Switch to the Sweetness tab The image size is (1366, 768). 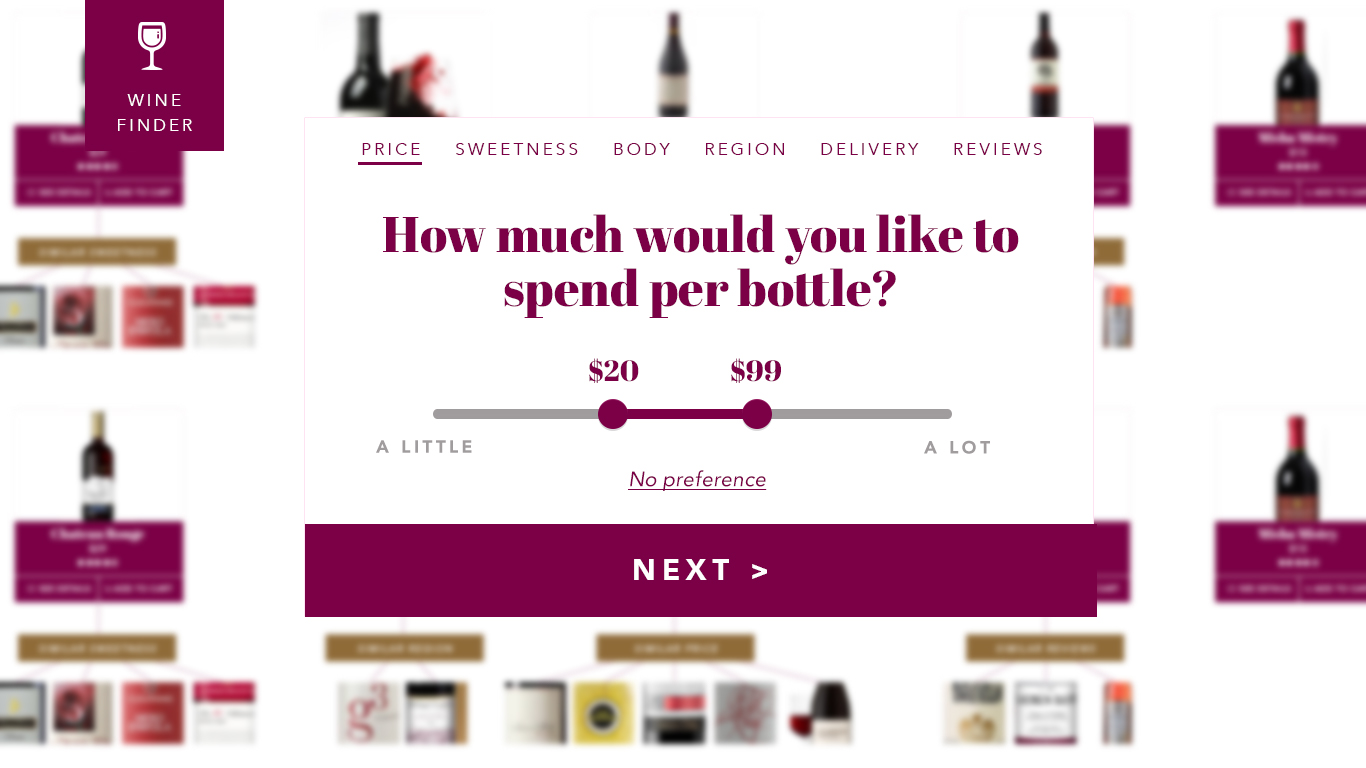coord(517,149)
